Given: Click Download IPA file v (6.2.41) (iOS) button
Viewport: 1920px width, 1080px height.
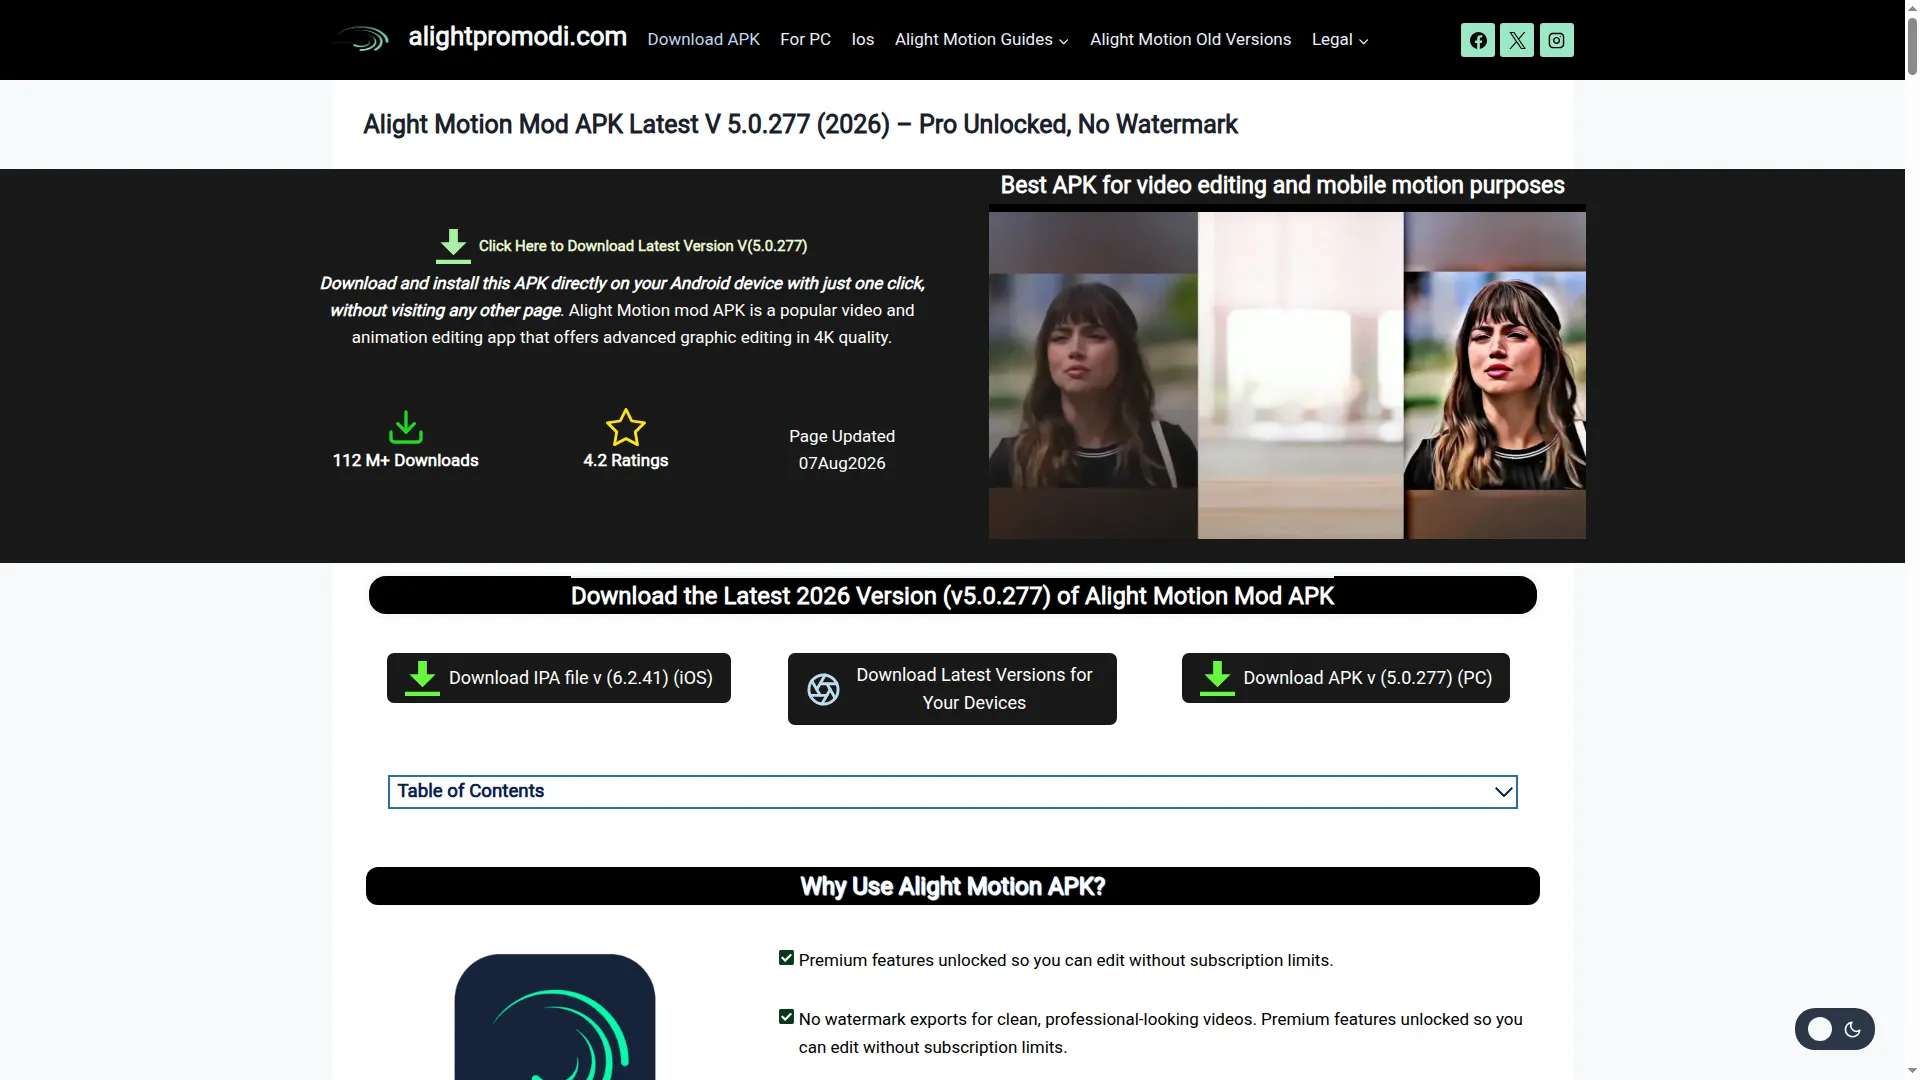Looking at the screenshot, I should coord(559,678).
